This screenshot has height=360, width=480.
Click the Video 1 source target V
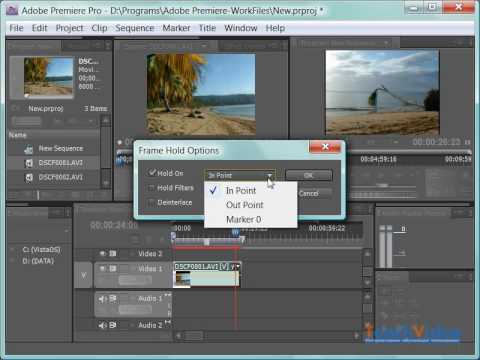click(84, 275)
